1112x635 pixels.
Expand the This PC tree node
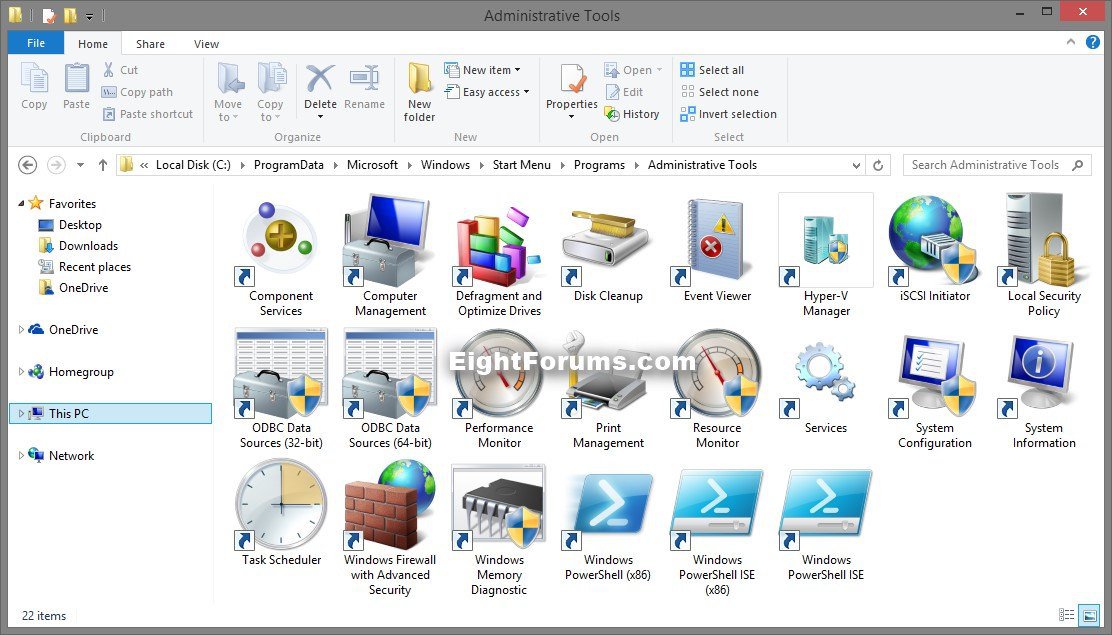tap(21, 413)
